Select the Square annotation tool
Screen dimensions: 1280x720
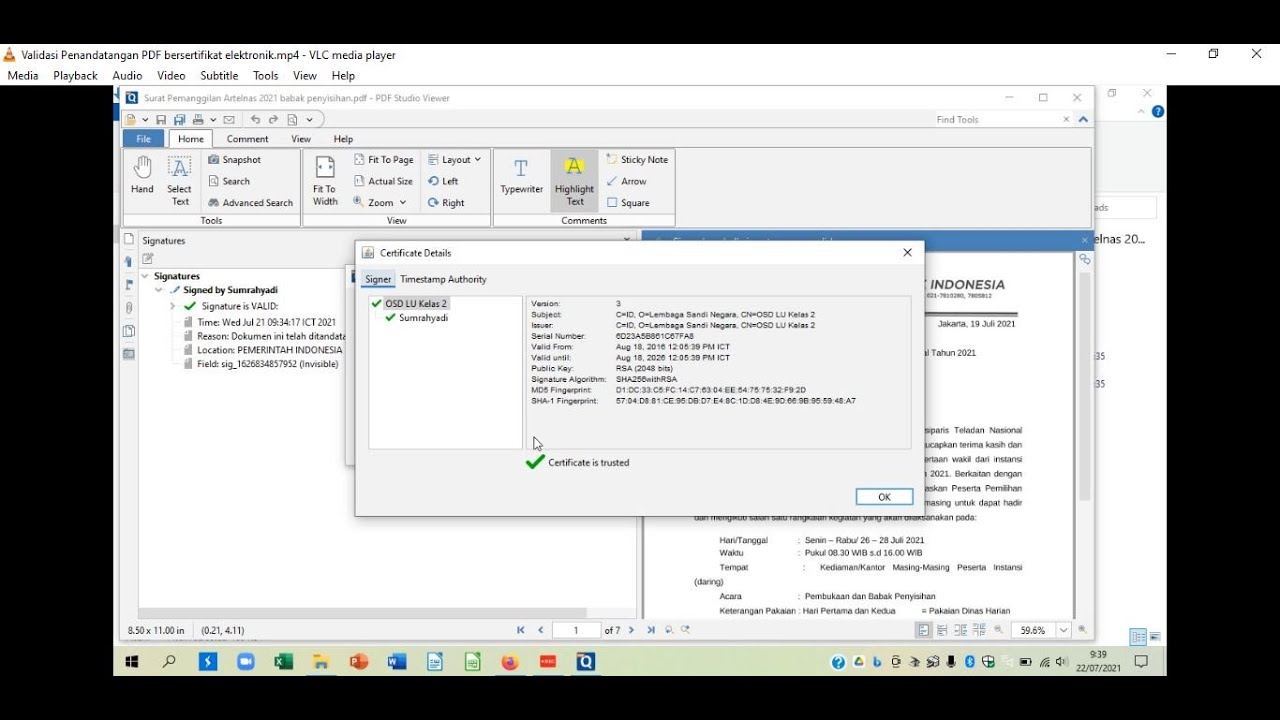coord(628,203)
